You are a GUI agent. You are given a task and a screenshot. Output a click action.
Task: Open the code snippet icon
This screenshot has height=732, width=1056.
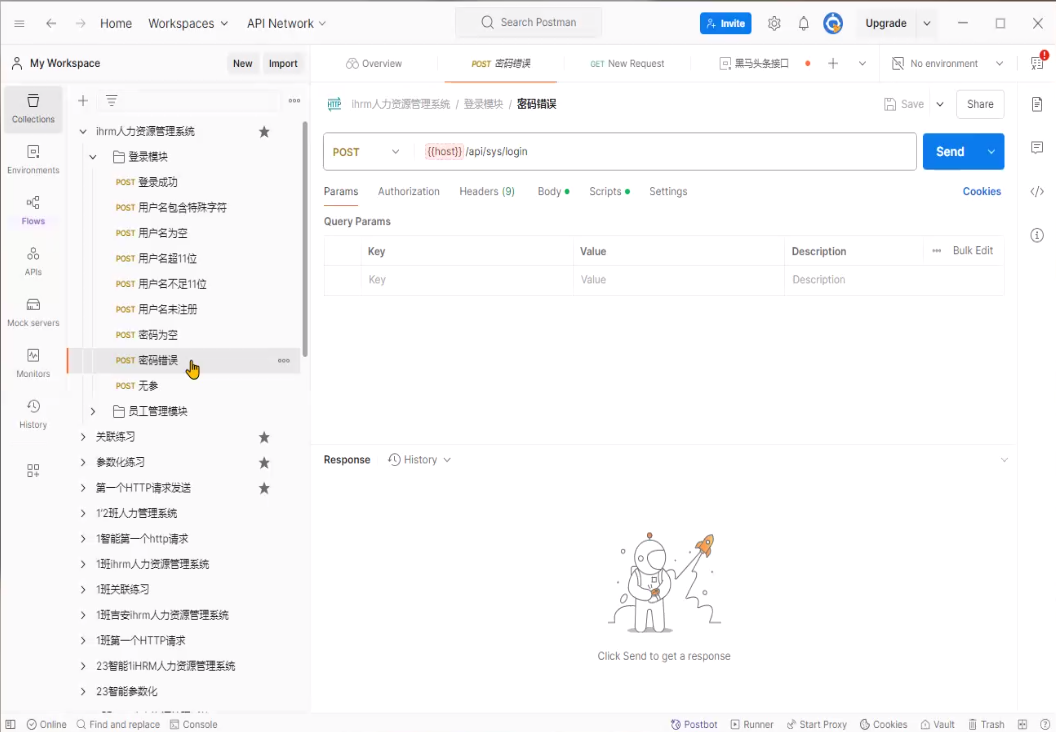(1037, 191)
